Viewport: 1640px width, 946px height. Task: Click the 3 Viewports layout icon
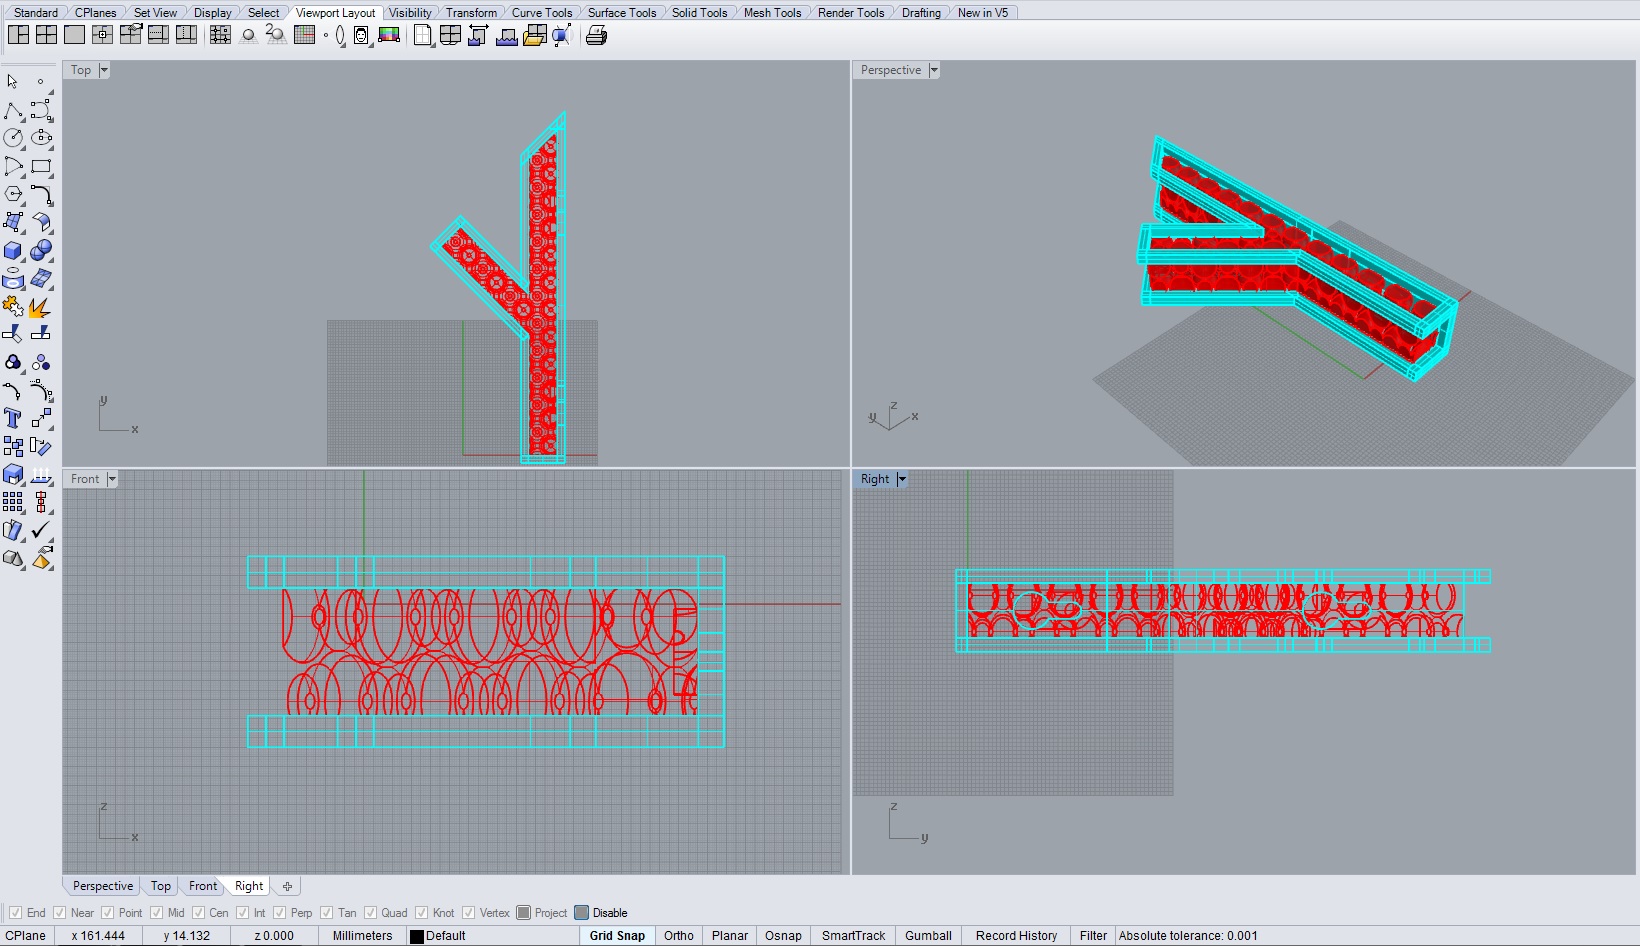(x=19, y=35)
